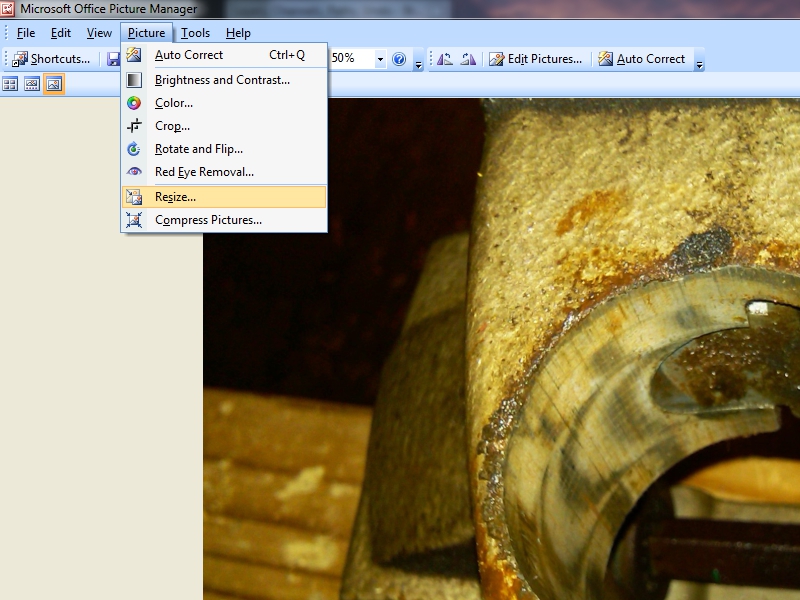The image size is (800, 600).
Task: Open the Edit menu
Action: pos(61,33)
